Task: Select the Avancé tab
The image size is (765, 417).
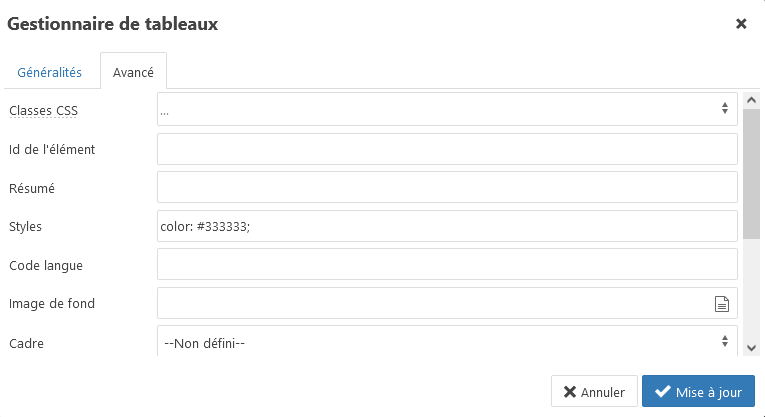Action: click(x=133, y=73)
